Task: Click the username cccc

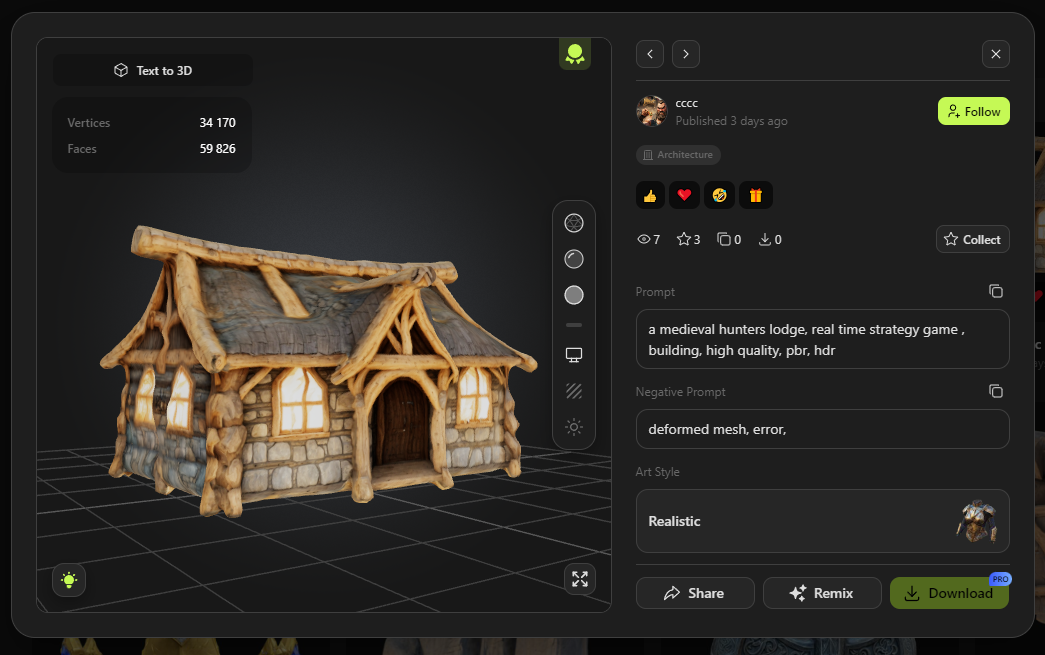Action: [686, 103]
